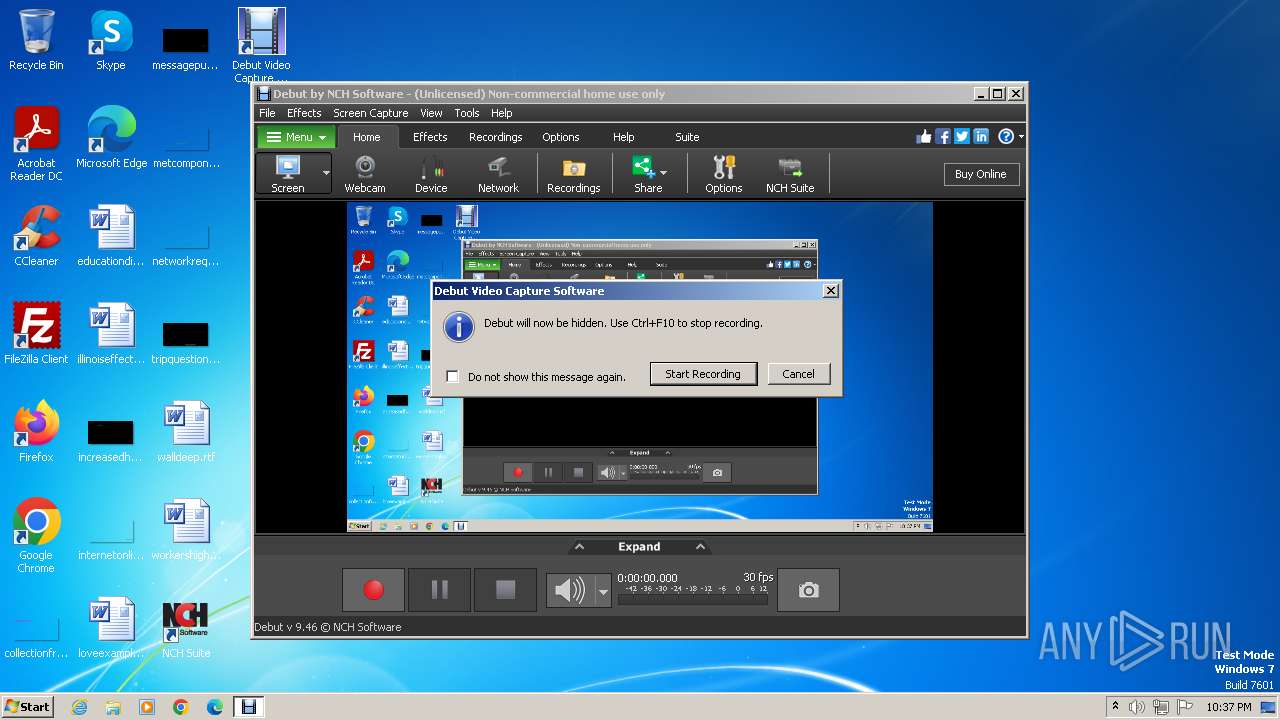Select the Firefox desktop icon

[x=36, y=432]
